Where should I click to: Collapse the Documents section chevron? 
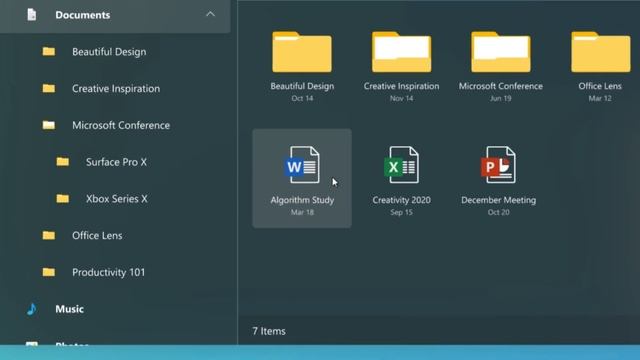click(210, 14)
